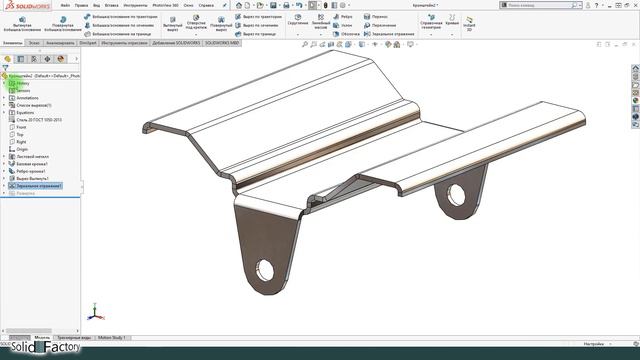Viewport: 640px width, 360px height.
Task: Open the Справочная геометрия reference geometry tool
Action: tap(431, 22)
